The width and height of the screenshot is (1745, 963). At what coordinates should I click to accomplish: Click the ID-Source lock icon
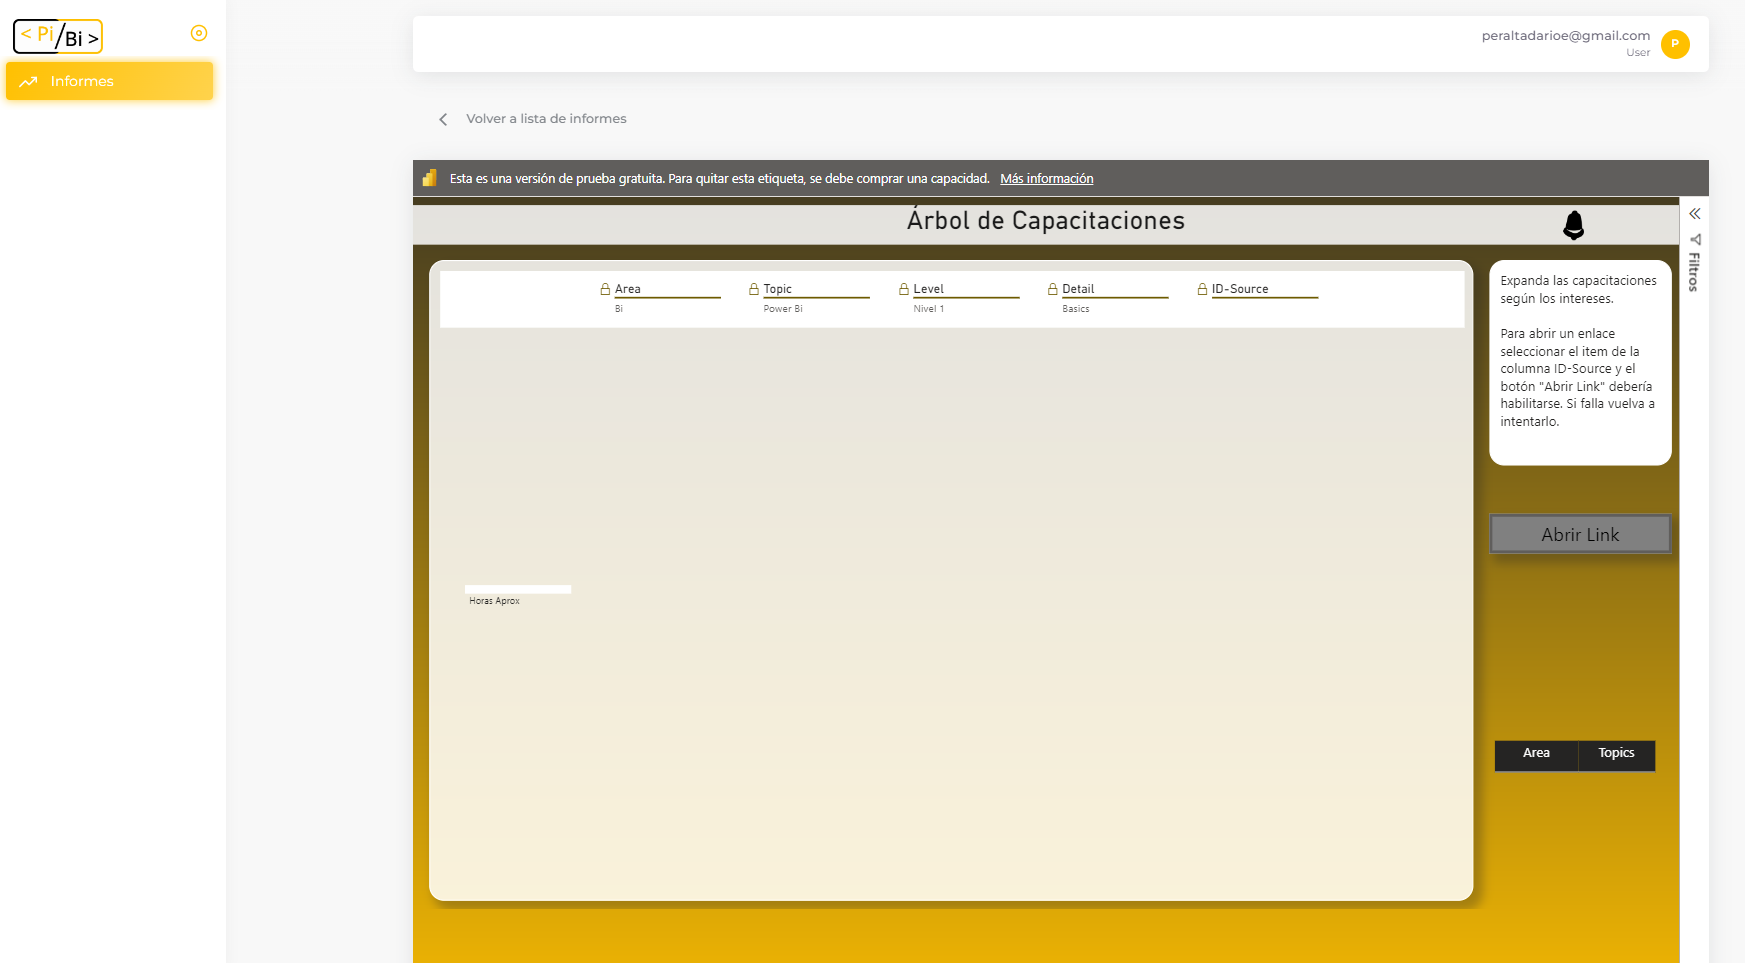tap(1203, 289)
